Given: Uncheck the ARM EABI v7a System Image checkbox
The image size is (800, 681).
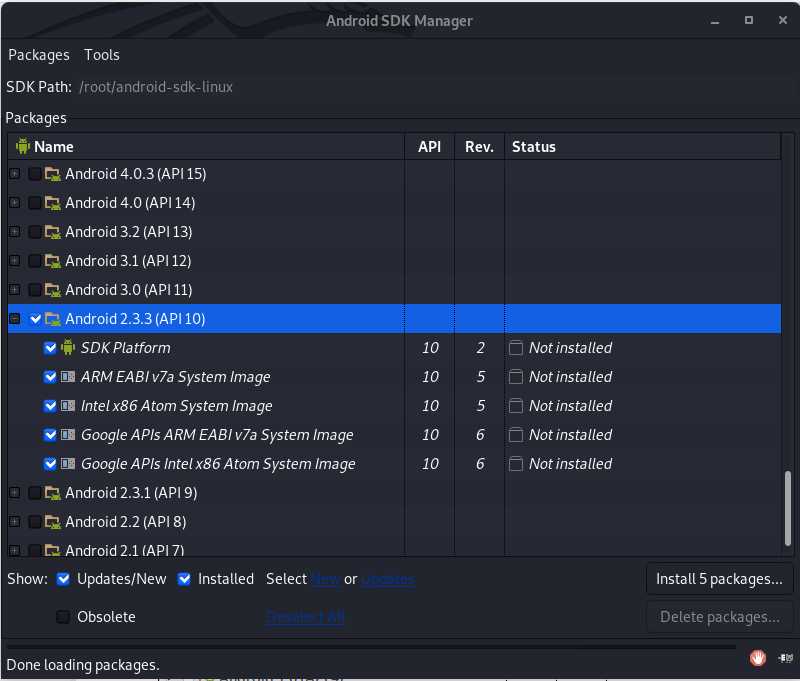Looking at the screenshot, I should click(x=50, y=377).
